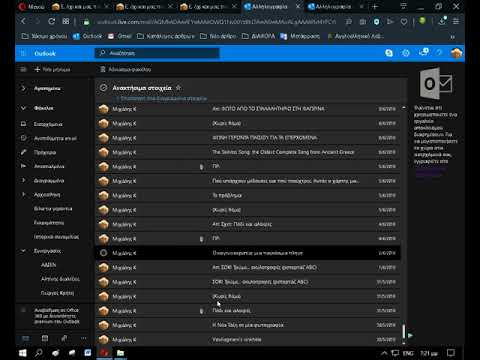This screenshot has height=360, width=480.
Task: Open the Απεσταλμένα sent folder
Action: pyautogui.click(x=49, y=166)
